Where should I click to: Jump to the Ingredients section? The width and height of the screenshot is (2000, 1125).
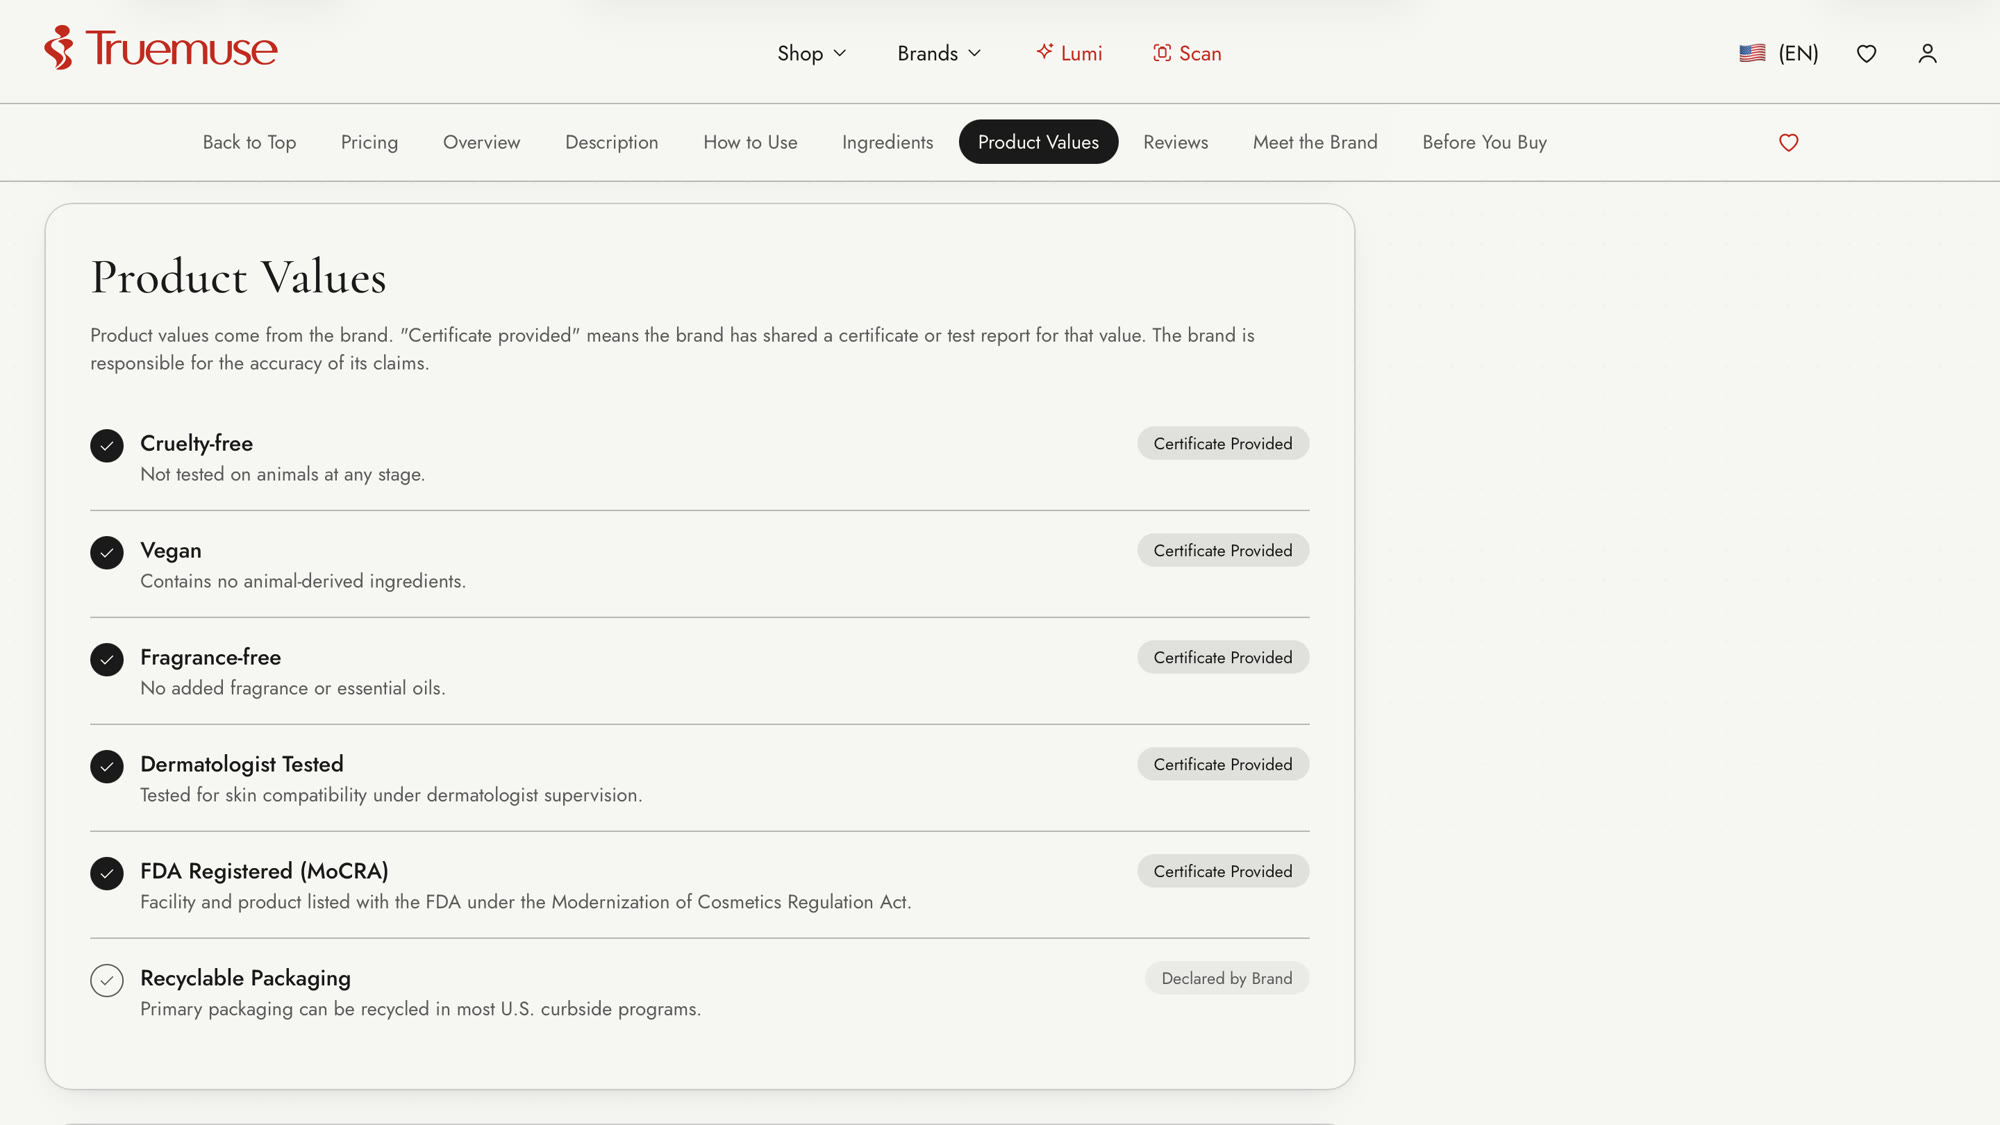[887, 142]
